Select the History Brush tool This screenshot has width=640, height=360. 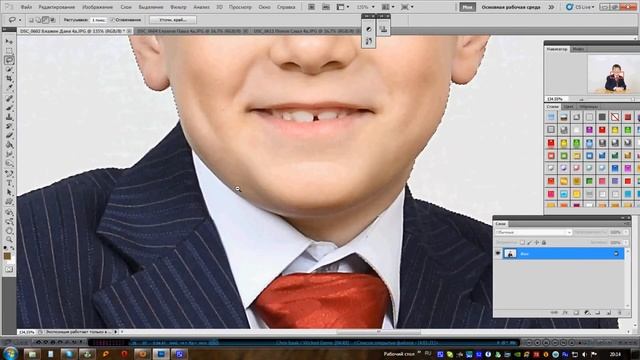(x=9, y=127)
